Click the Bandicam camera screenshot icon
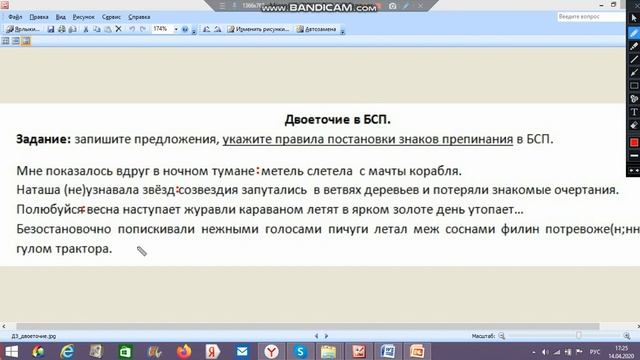 393,6
